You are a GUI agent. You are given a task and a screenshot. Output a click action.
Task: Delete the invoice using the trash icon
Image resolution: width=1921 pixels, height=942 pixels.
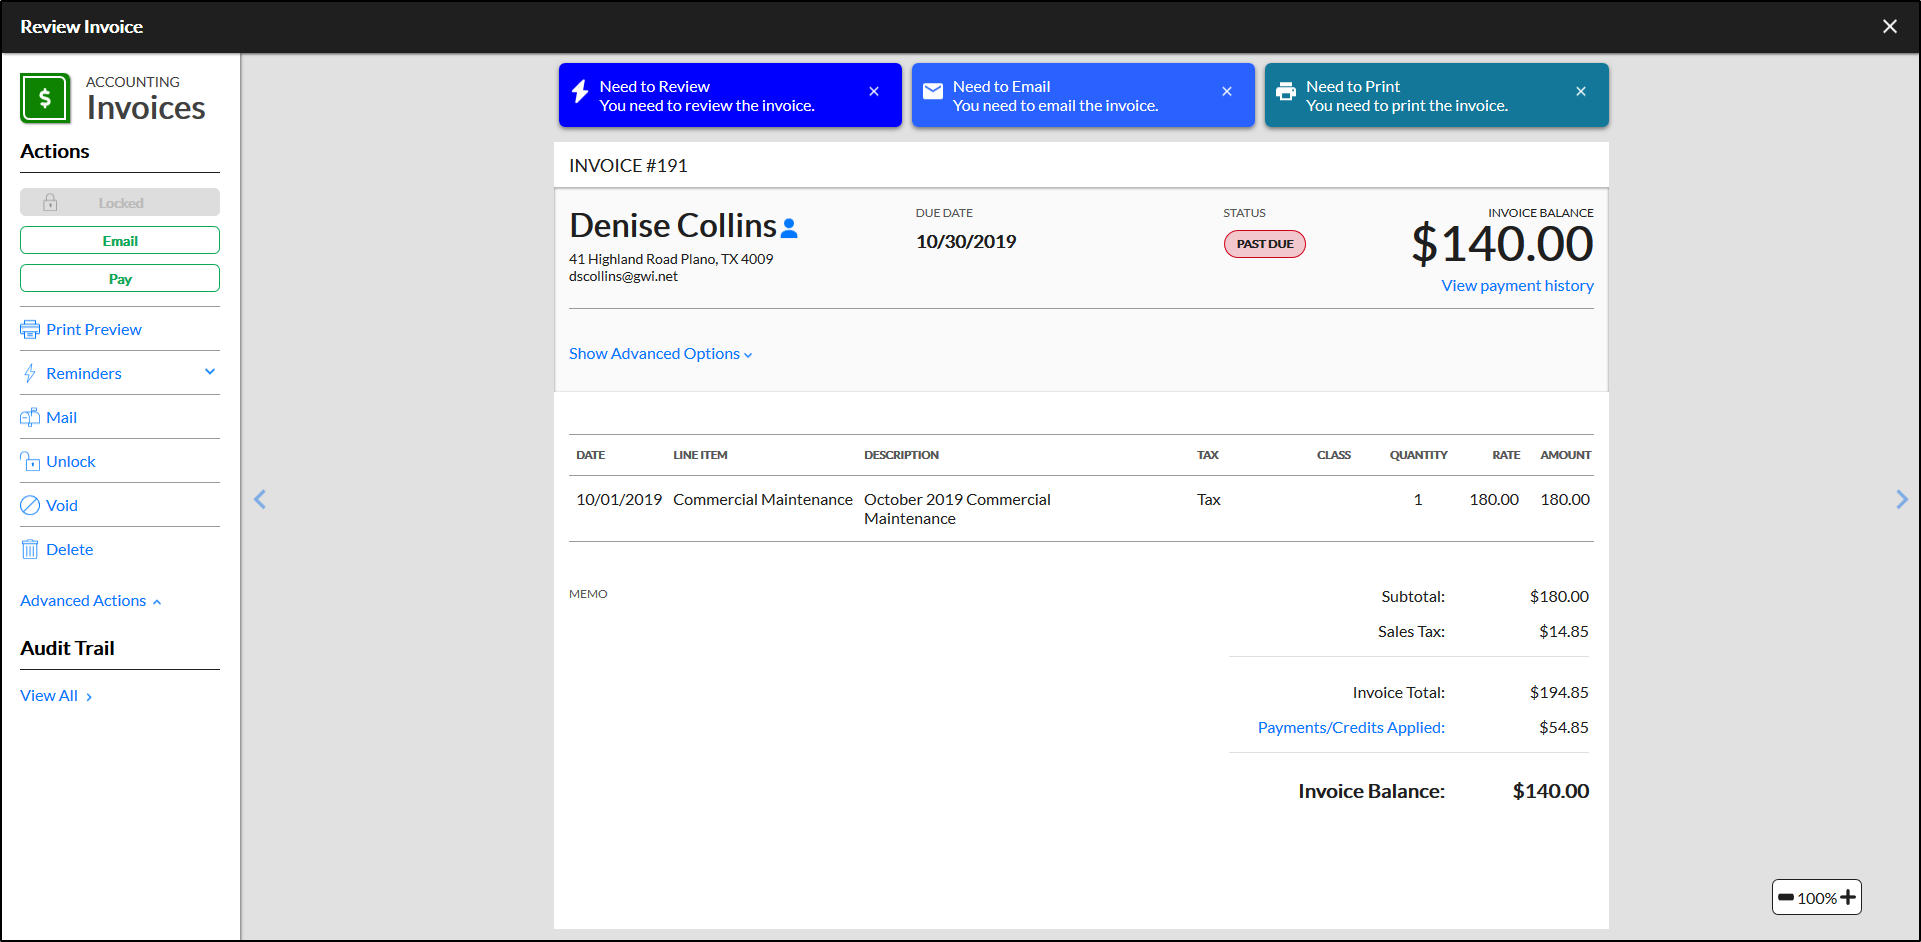pyautogui.click(x=30, y=549)
